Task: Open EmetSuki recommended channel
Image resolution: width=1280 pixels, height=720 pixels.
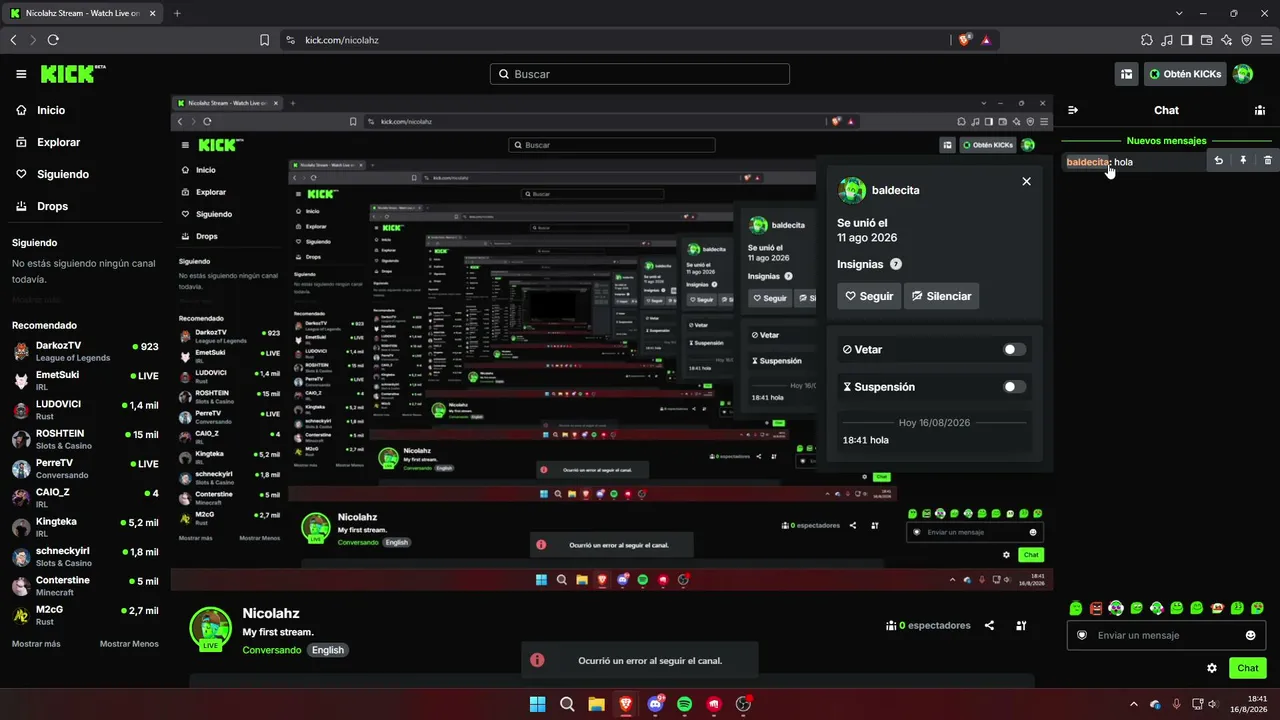Action: tap(85, 380)
